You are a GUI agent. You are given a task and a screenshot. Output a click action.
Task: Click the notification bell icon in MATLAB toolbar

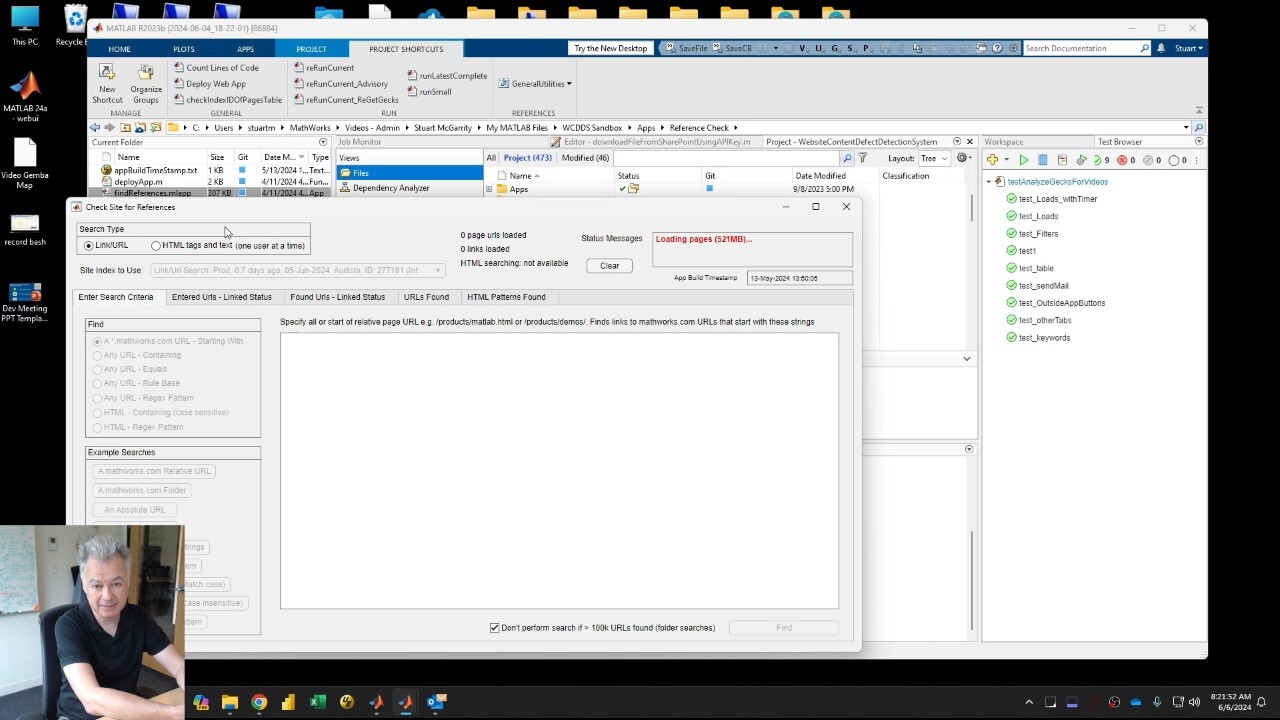point(1161,48)
